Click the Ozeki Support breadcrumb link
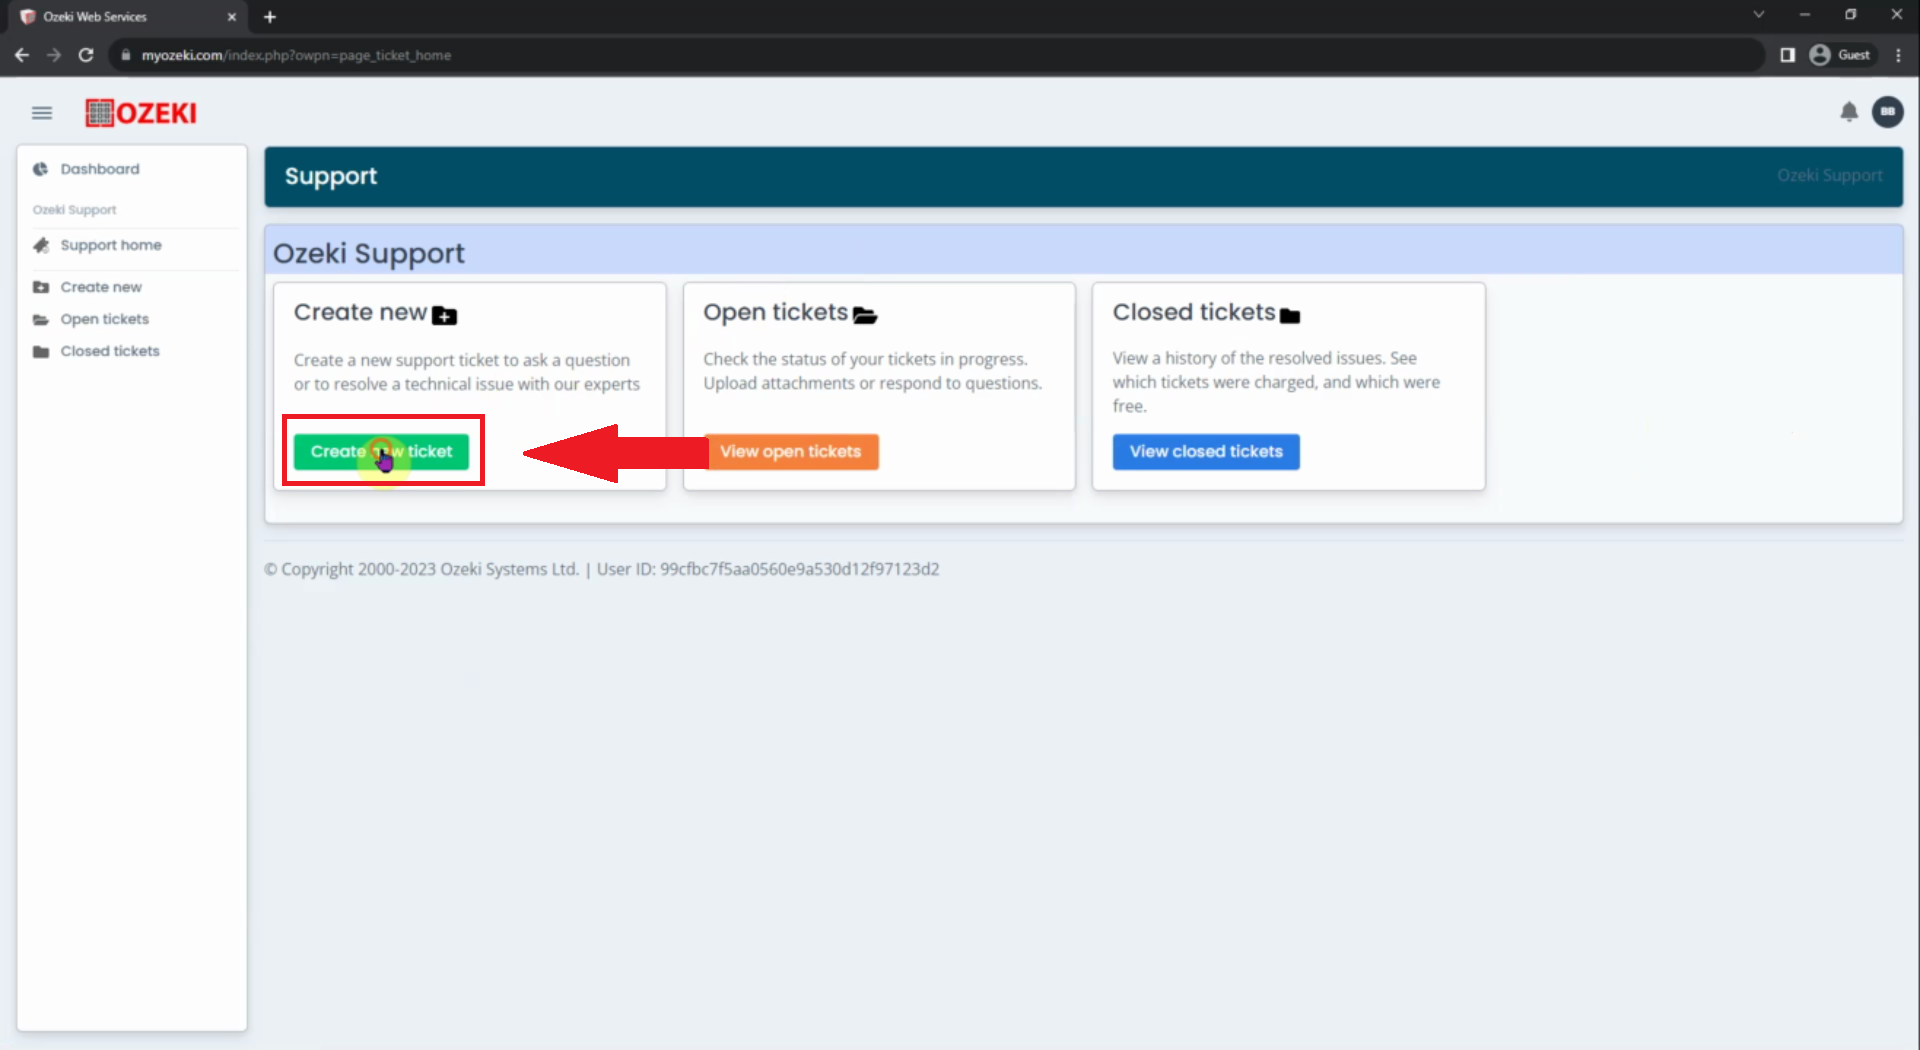Screen dimensions: 1920x1050 tap(1829, 176)
